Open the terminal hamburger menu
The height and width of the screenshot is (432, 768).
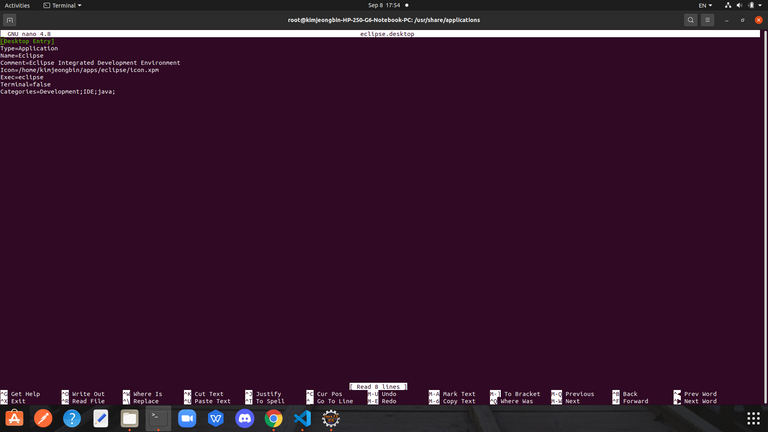point(707,20)
